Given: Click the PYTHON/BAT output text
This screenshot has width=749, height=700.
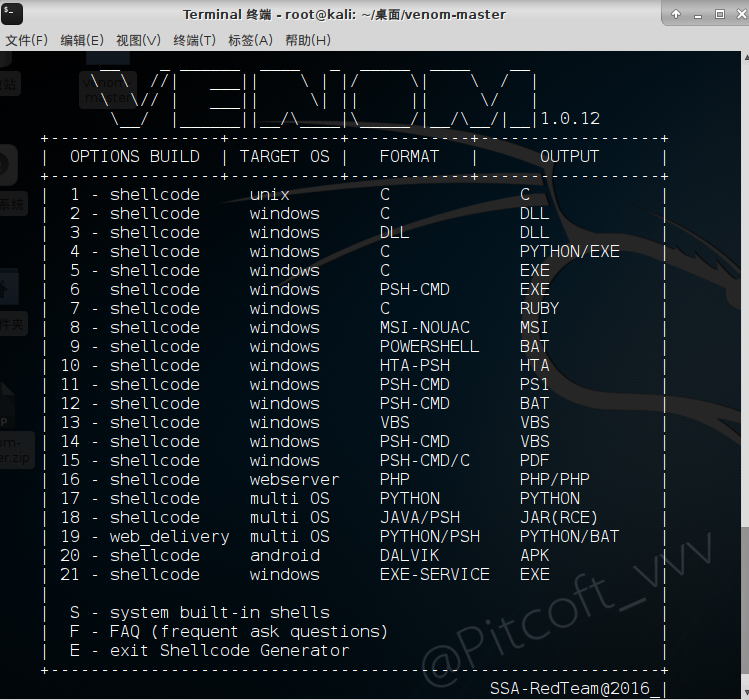Looking at the screenshot, I should [569, 537].
